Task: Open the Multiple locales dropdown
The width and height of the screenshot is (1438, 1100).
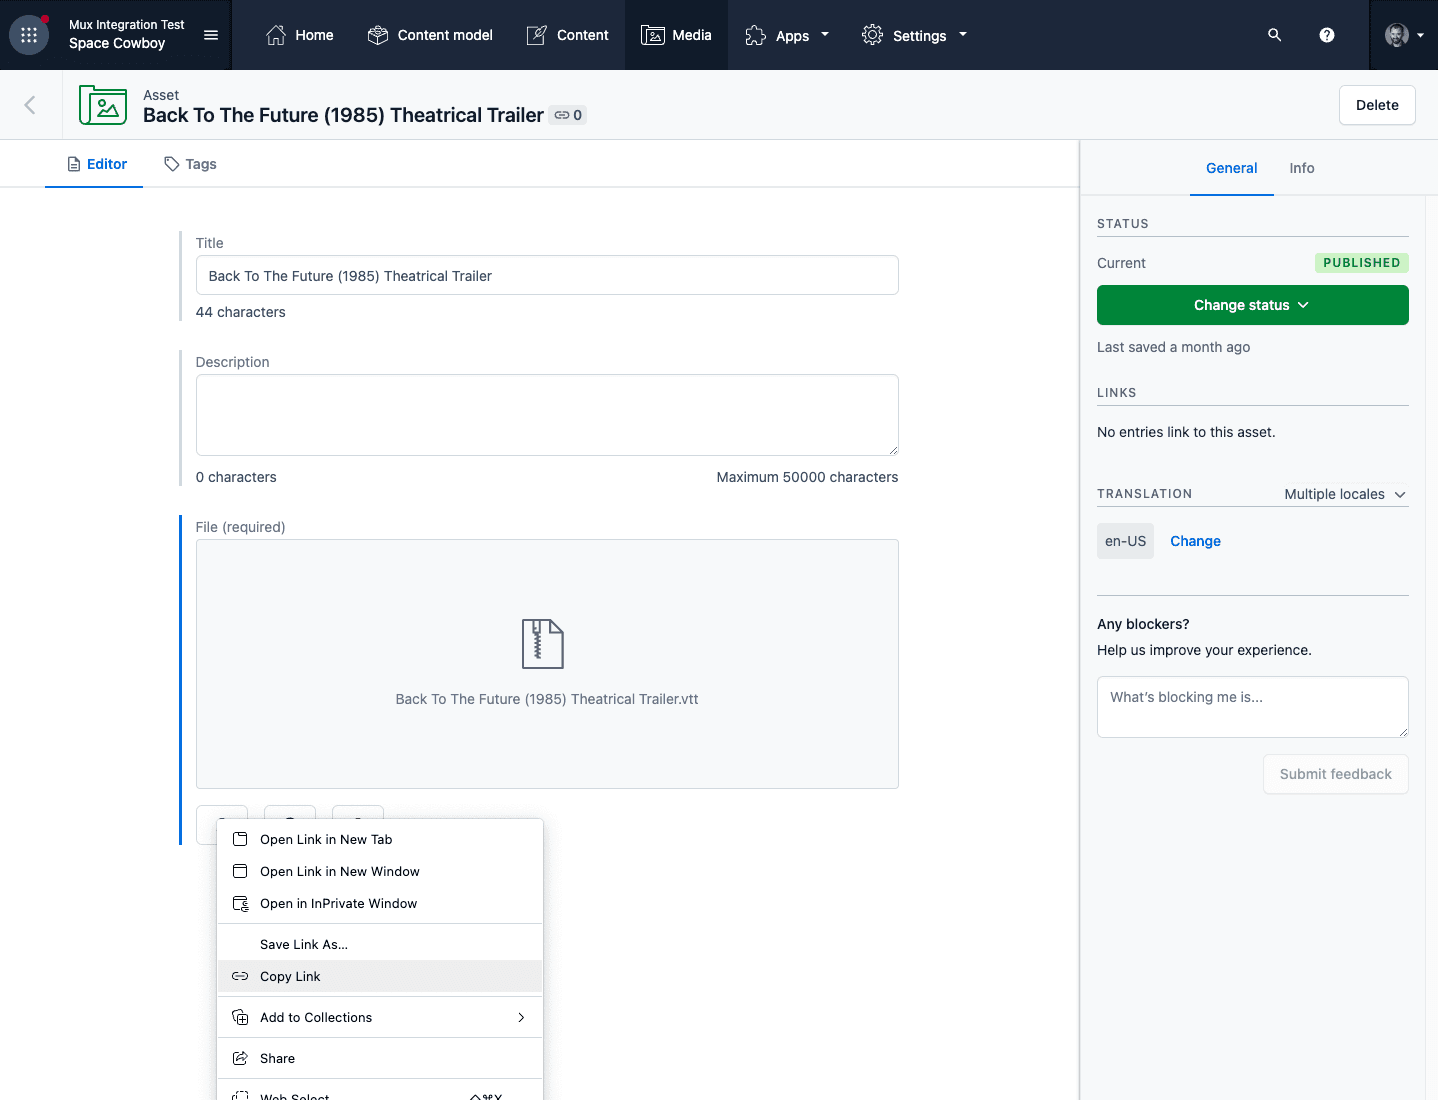Action: 1345,494
